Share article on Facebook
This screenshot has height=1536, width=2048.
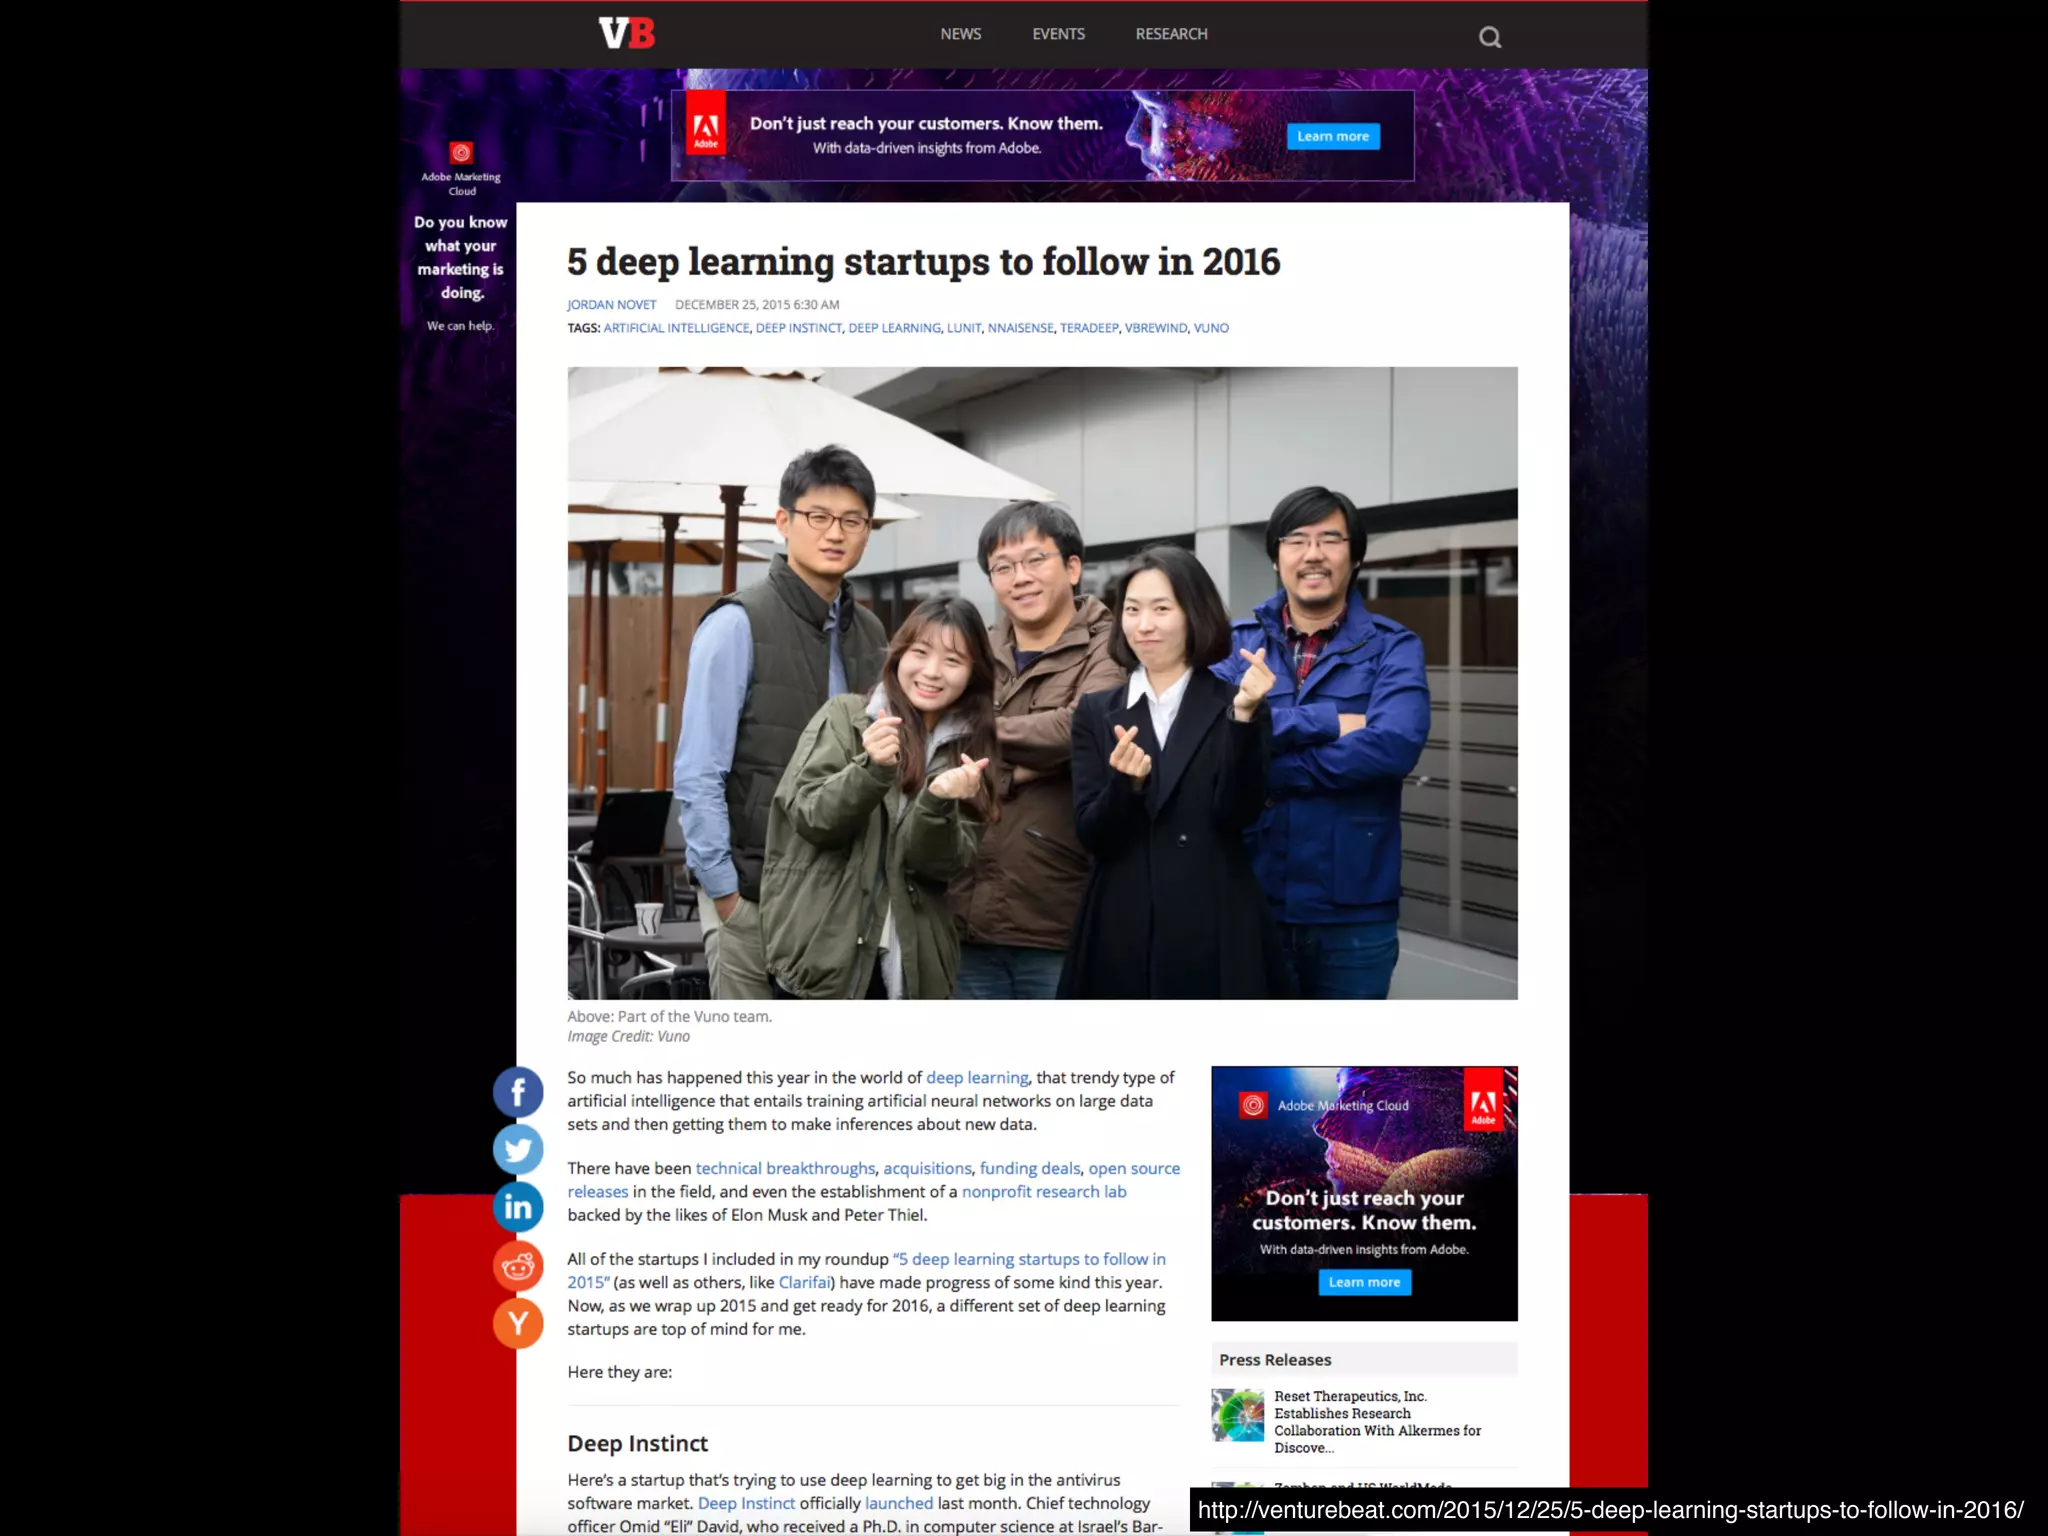518,1092
